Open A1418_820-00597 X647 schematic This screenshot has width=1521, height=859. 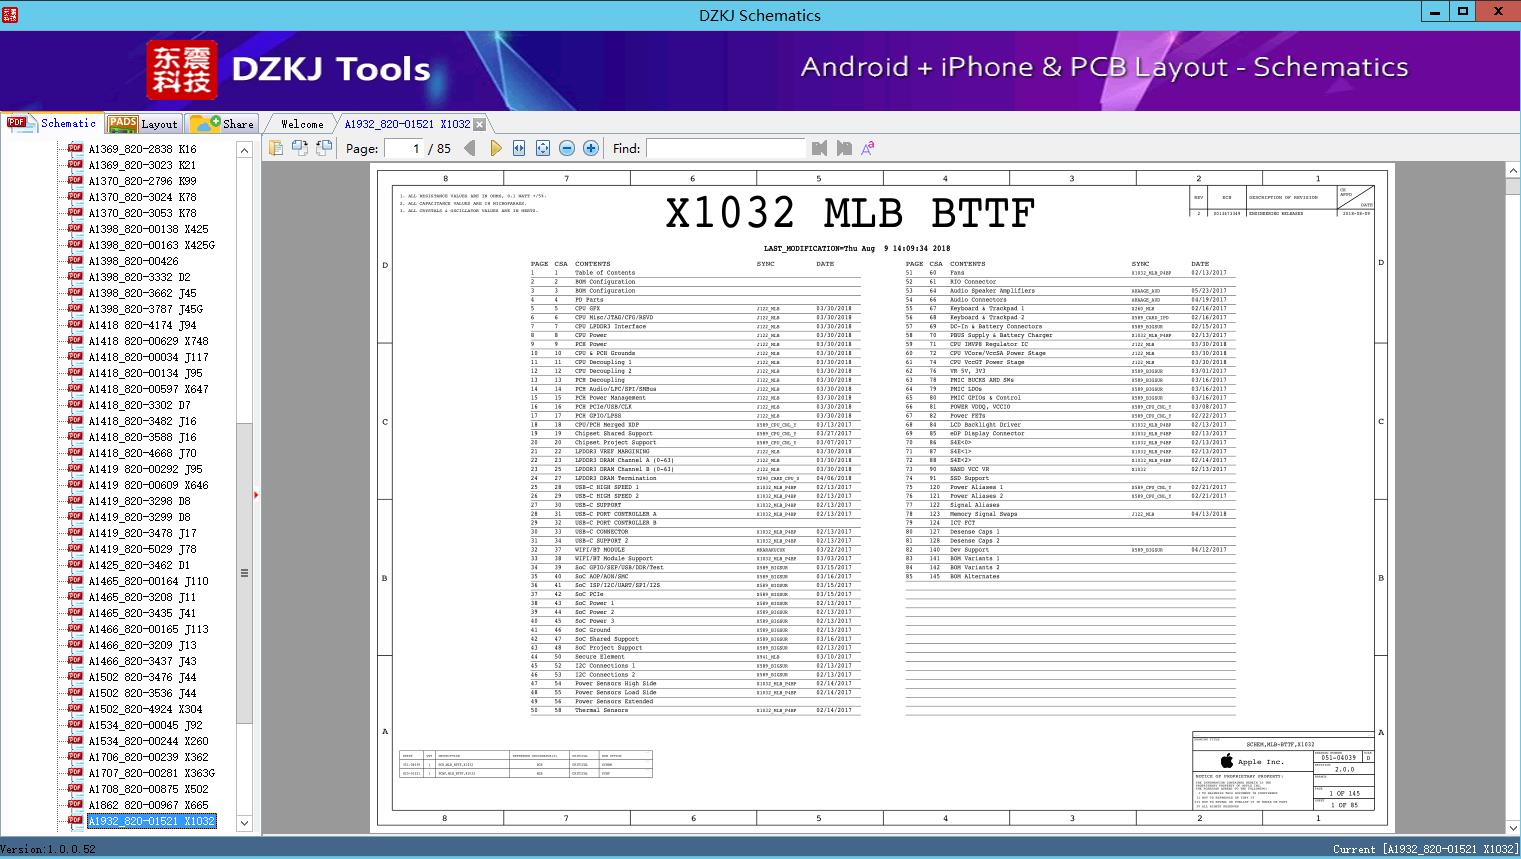coord(148,389)
